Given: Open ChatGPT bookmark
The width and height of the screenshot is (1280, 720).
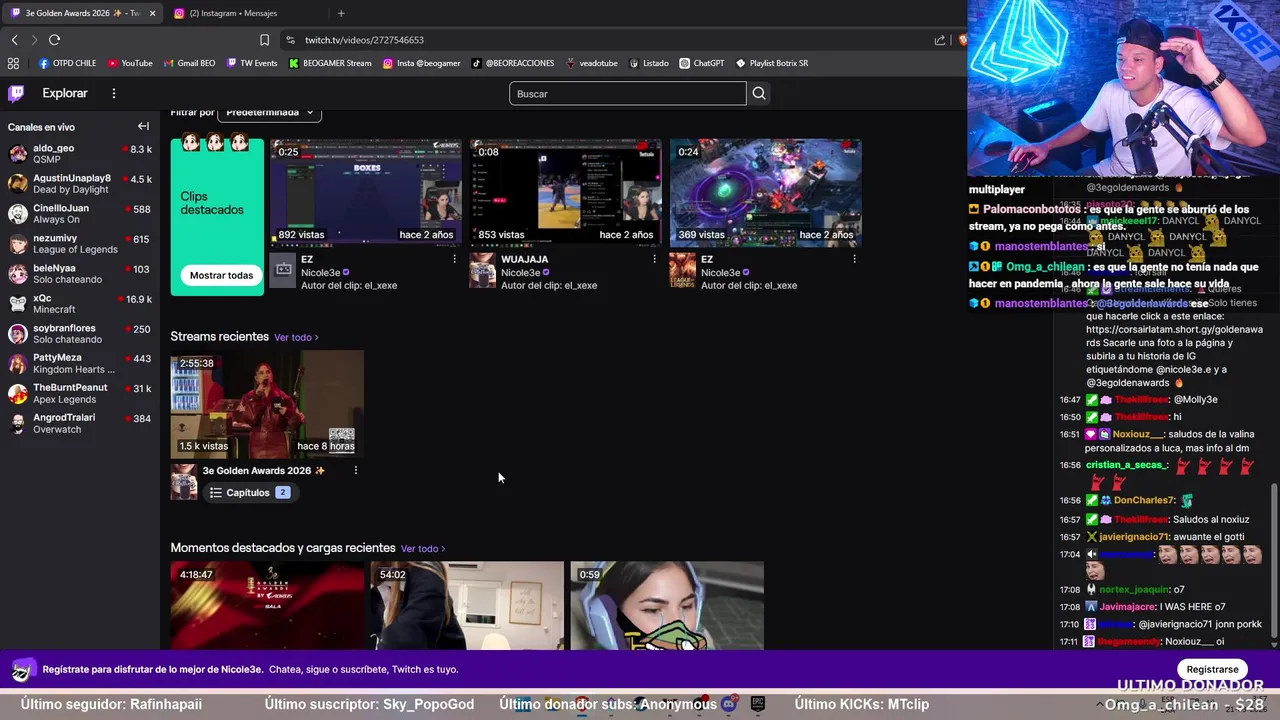Looking at the screenshot, I should pyautogui.click(x=701, y=63).
